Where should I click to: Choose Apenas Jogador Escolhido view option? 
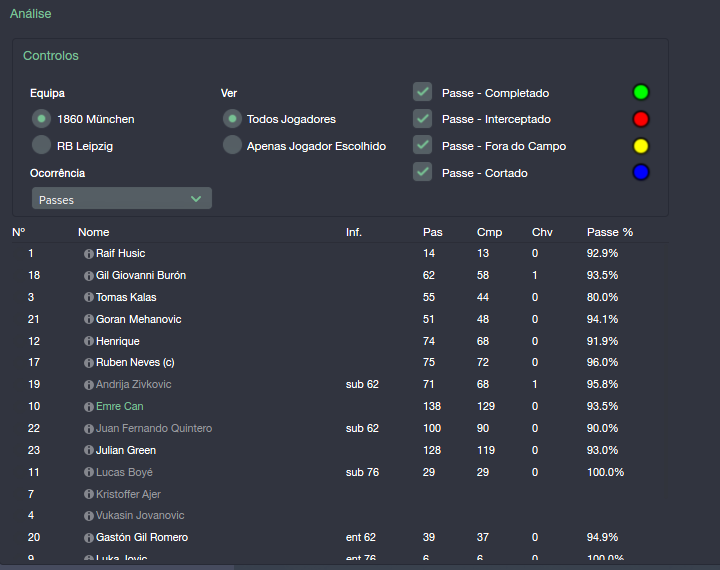pyautogui.click(x=232, y=145)
